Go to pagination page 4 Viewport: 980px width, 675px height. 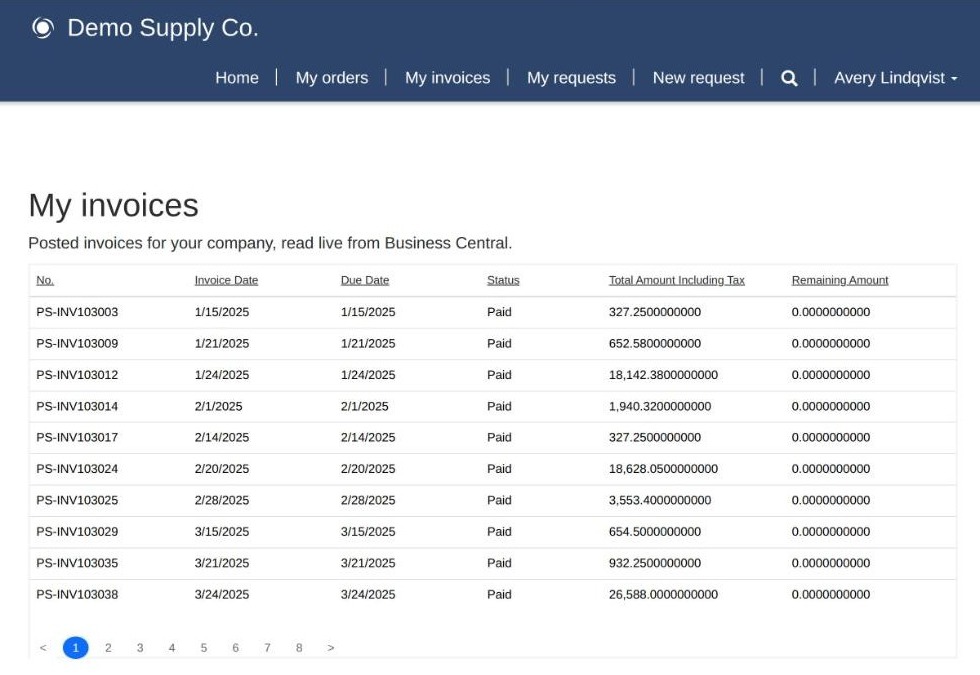(x=172, y=648)
